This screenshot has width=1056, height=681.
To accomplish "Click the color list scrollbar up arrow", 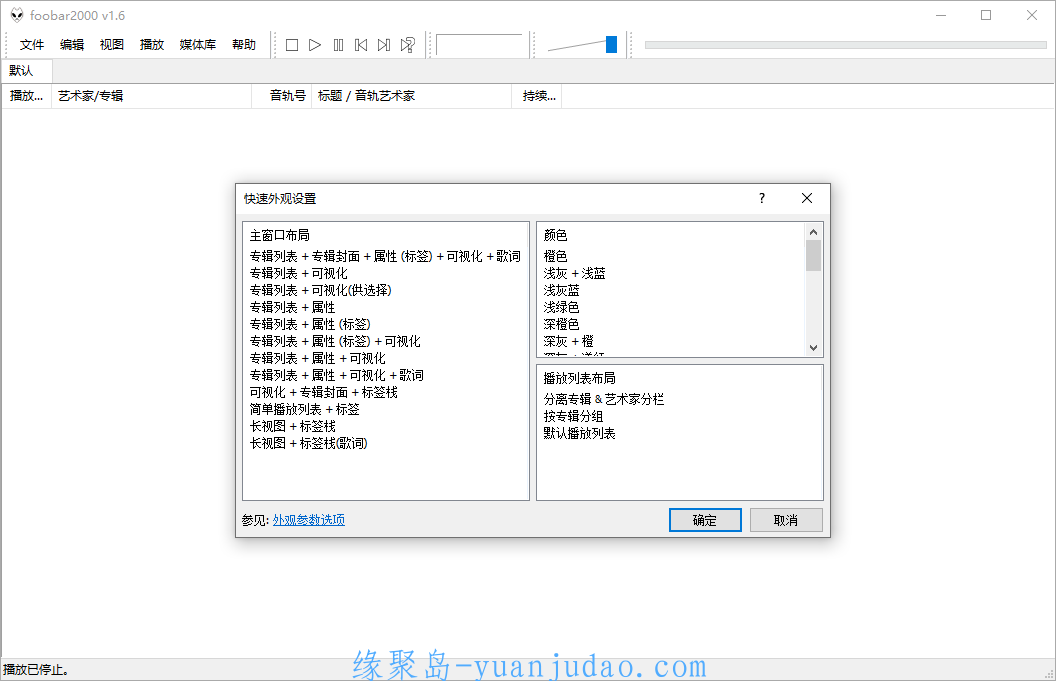I will pos(814,232).
